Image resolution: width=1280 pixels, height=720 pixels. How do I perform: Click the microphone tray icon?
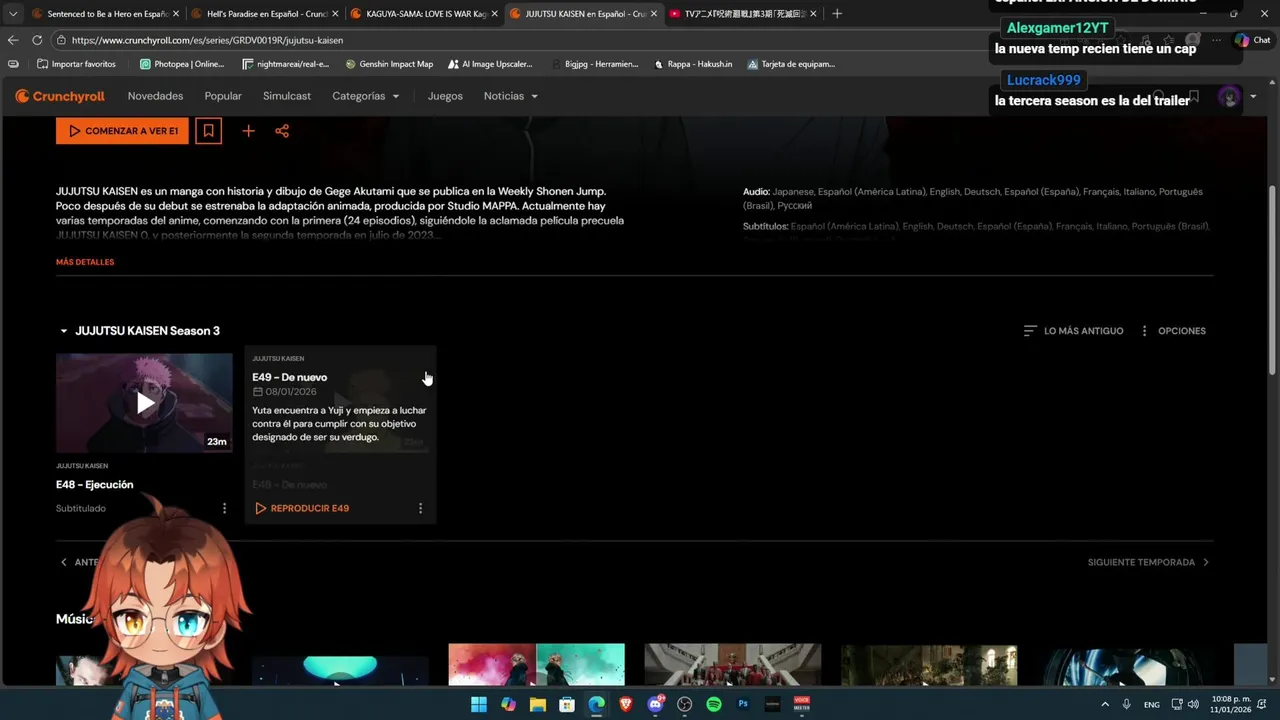(1127, 704)
